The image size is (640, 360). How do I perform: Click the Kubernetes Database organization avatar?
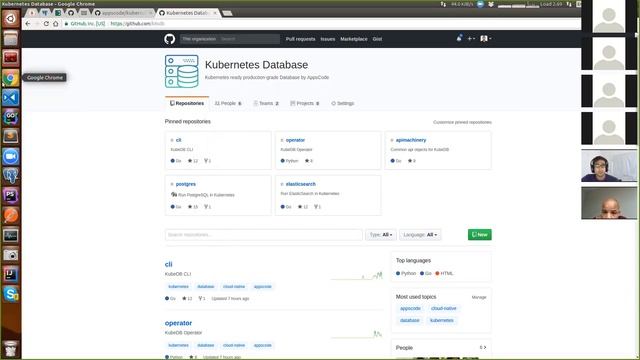click(182, 71)
